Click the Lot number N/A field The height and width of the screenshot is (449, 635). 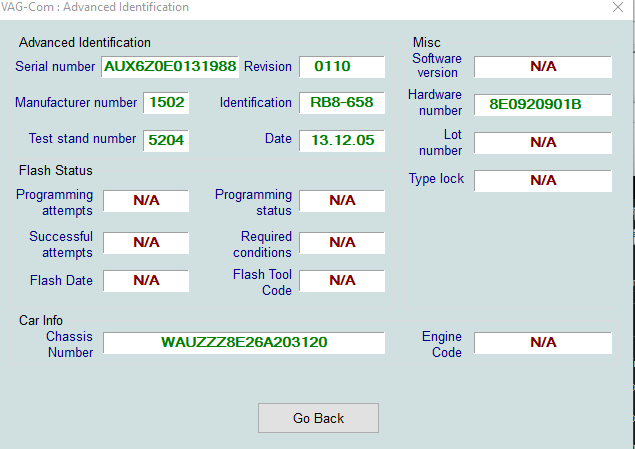[543, 143]
